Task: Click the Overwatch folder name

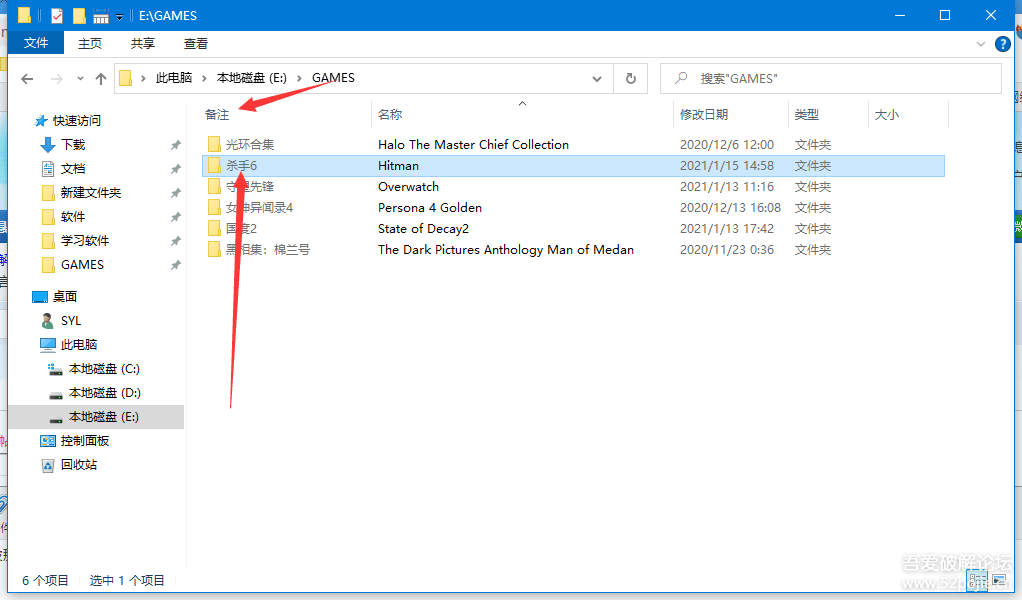Action: click(408, 186)
